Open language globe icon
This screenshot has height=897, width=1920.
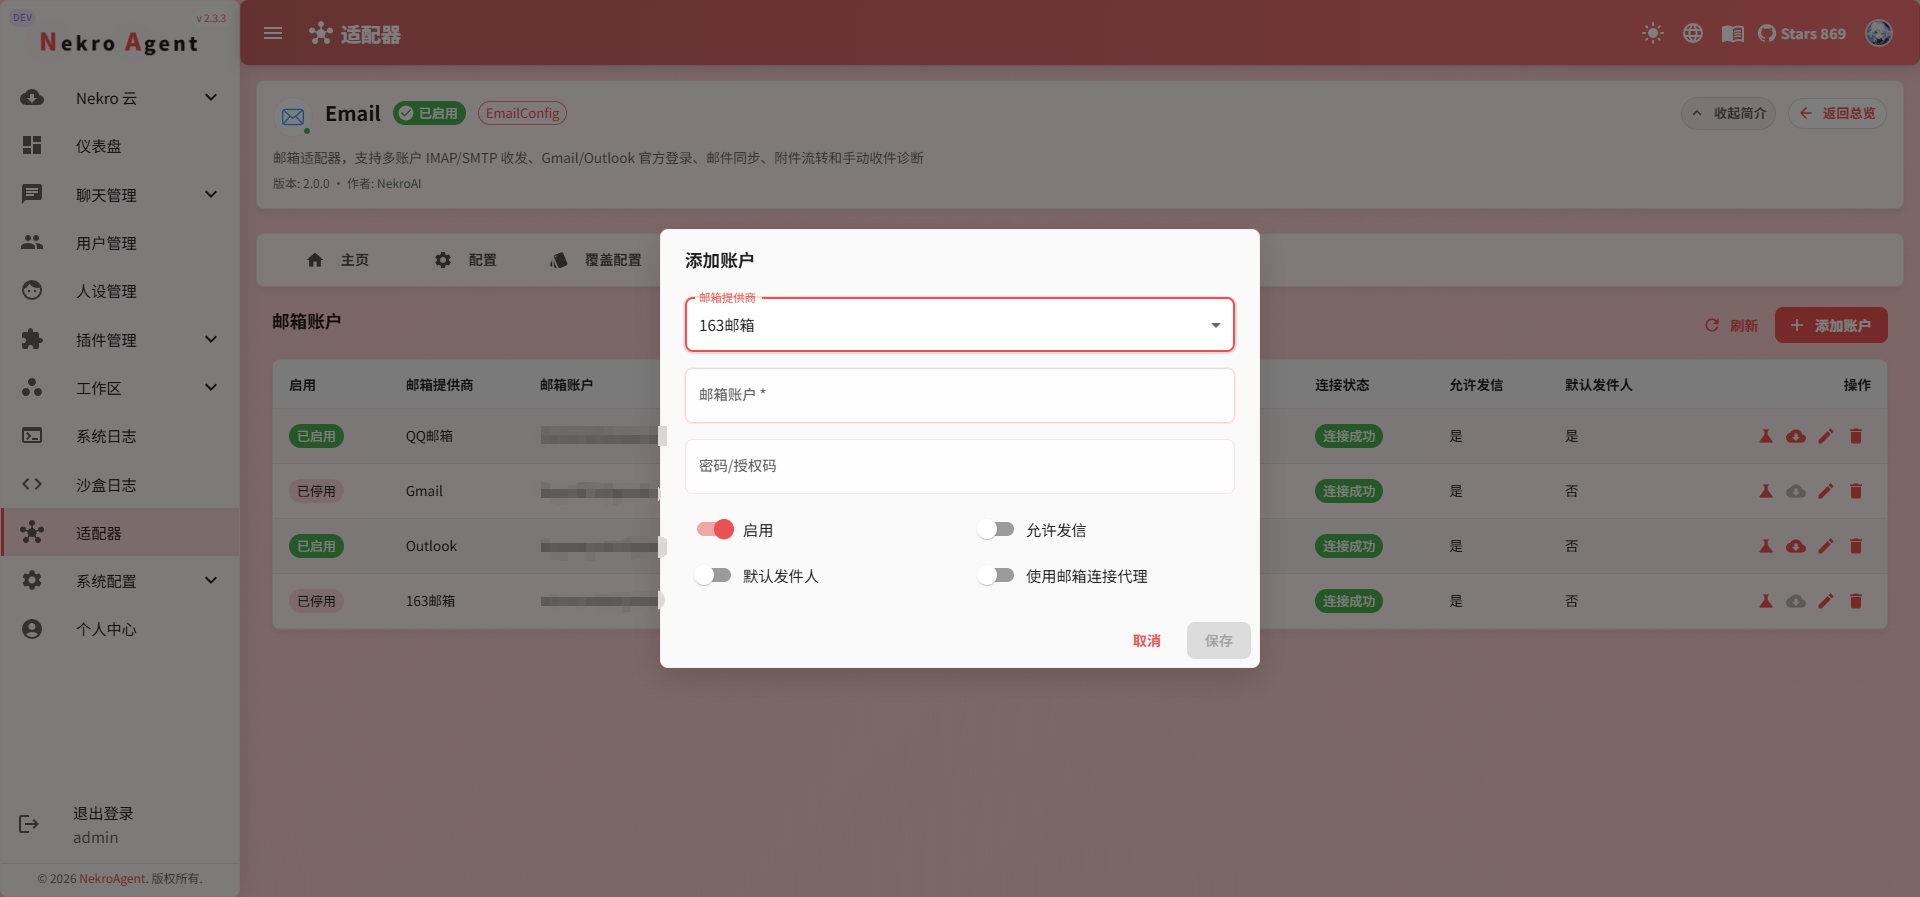click(1693, 34)
